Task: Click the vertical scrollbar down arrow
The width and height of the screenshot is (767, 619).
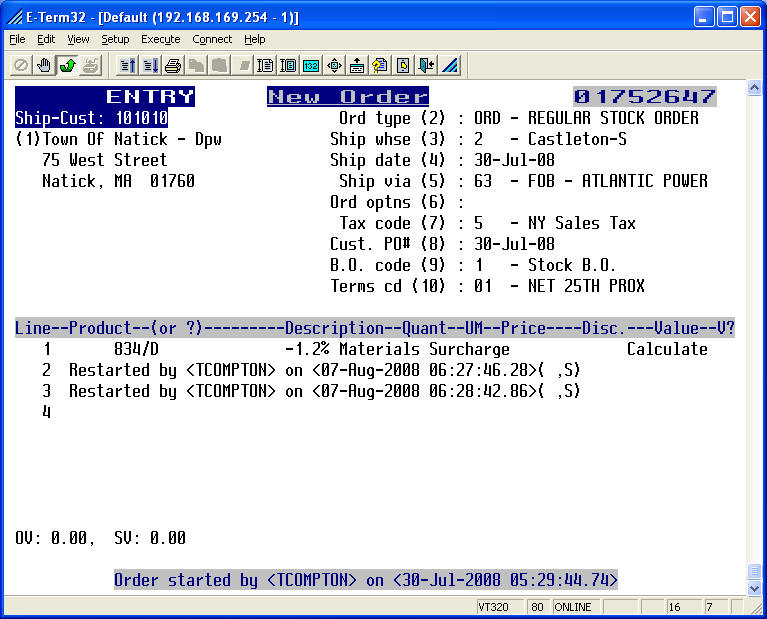Action: point(754,589)
